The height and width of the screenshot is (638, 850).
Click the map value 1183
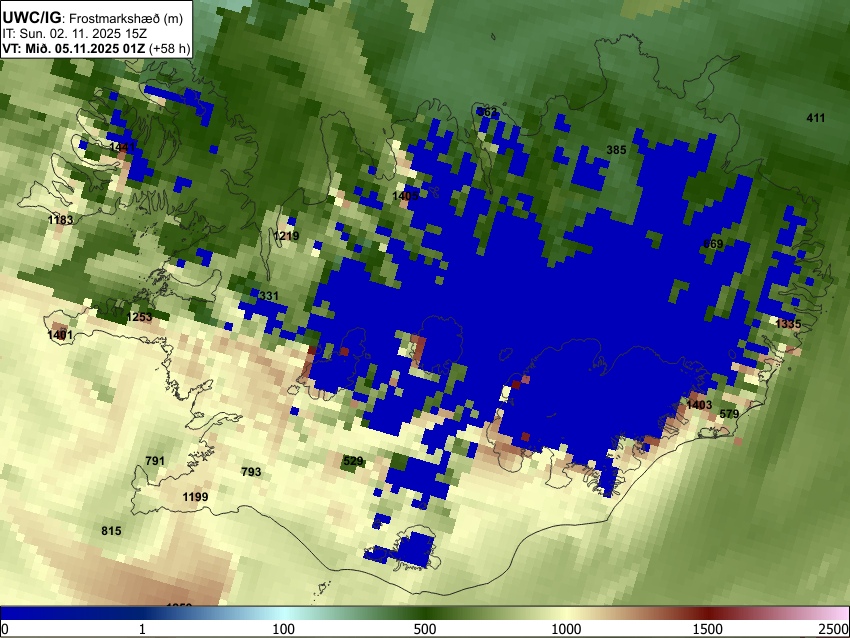pyautogui.click(x=60, y=220)
